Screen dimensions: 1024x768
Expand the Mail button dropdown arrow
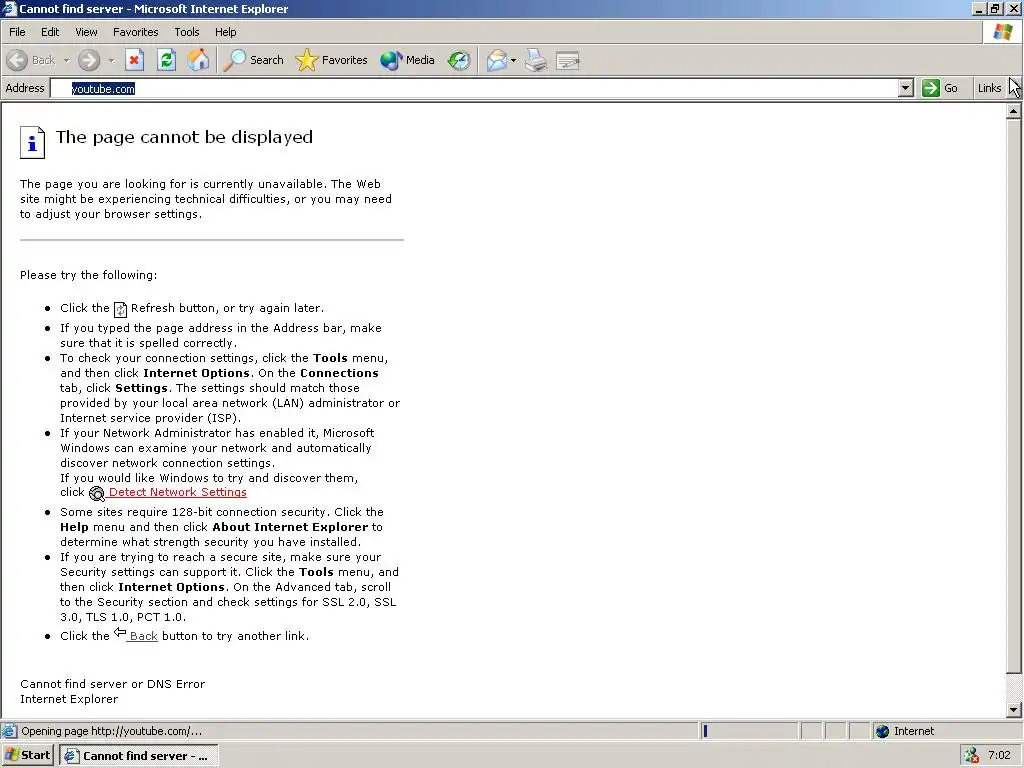513,60
